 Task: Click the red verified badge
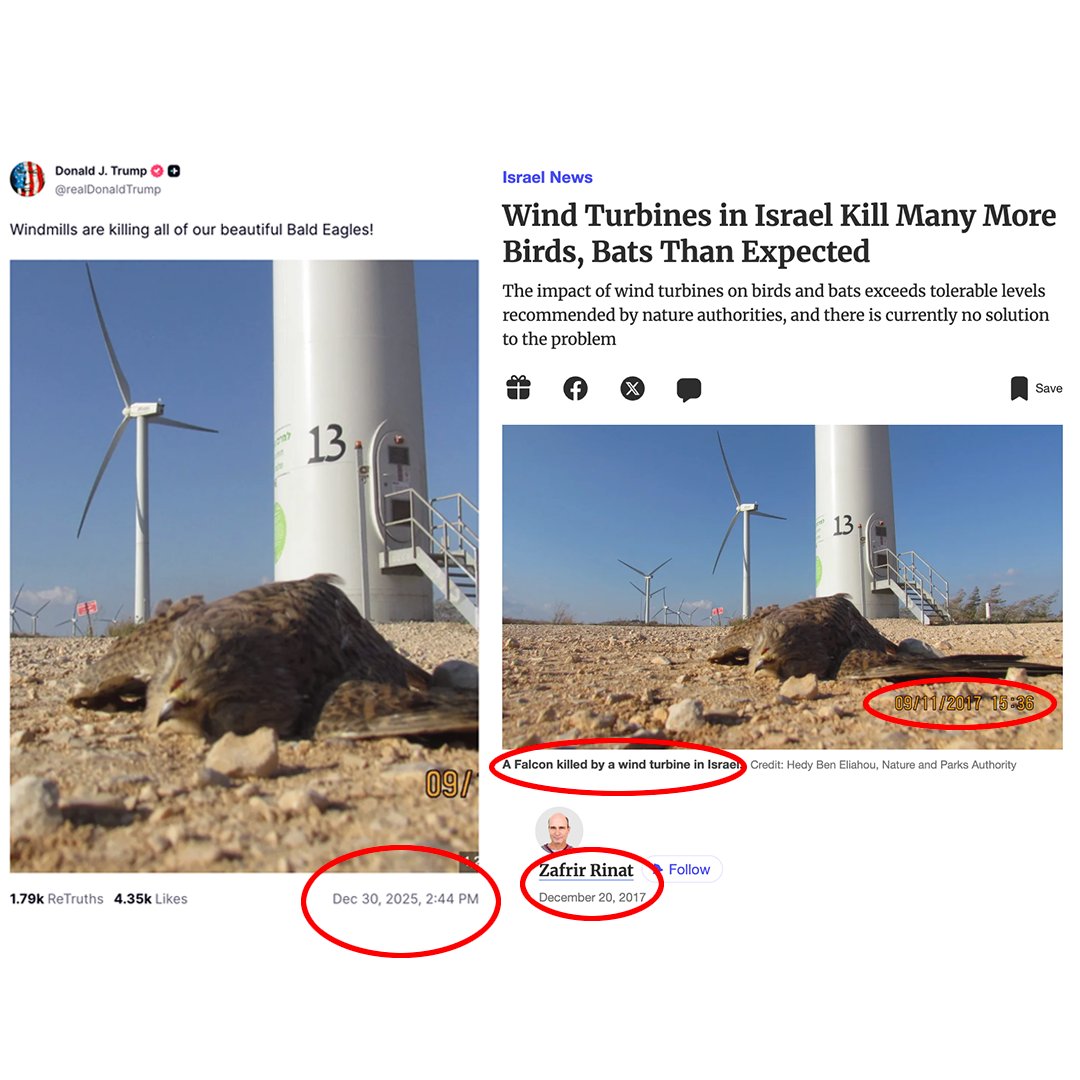pos(157,171)
